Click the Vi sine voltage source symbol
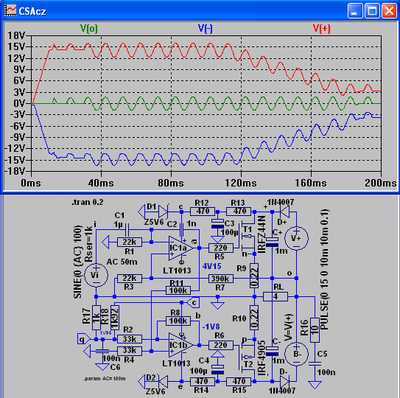The width and height of the screenshot is (400, 398). coord(95,275)
